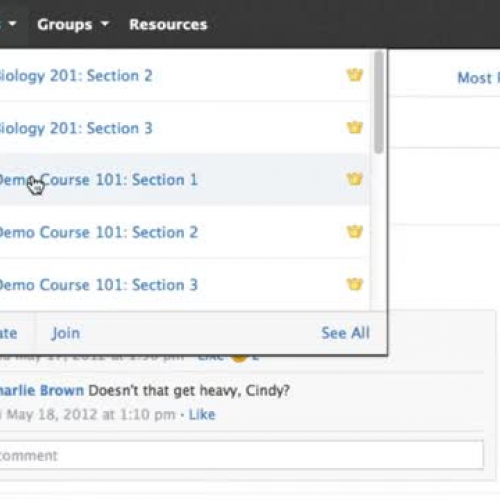Open Resources in the top navigation
This screenshot has height=500, width=500.
(168, 24)
